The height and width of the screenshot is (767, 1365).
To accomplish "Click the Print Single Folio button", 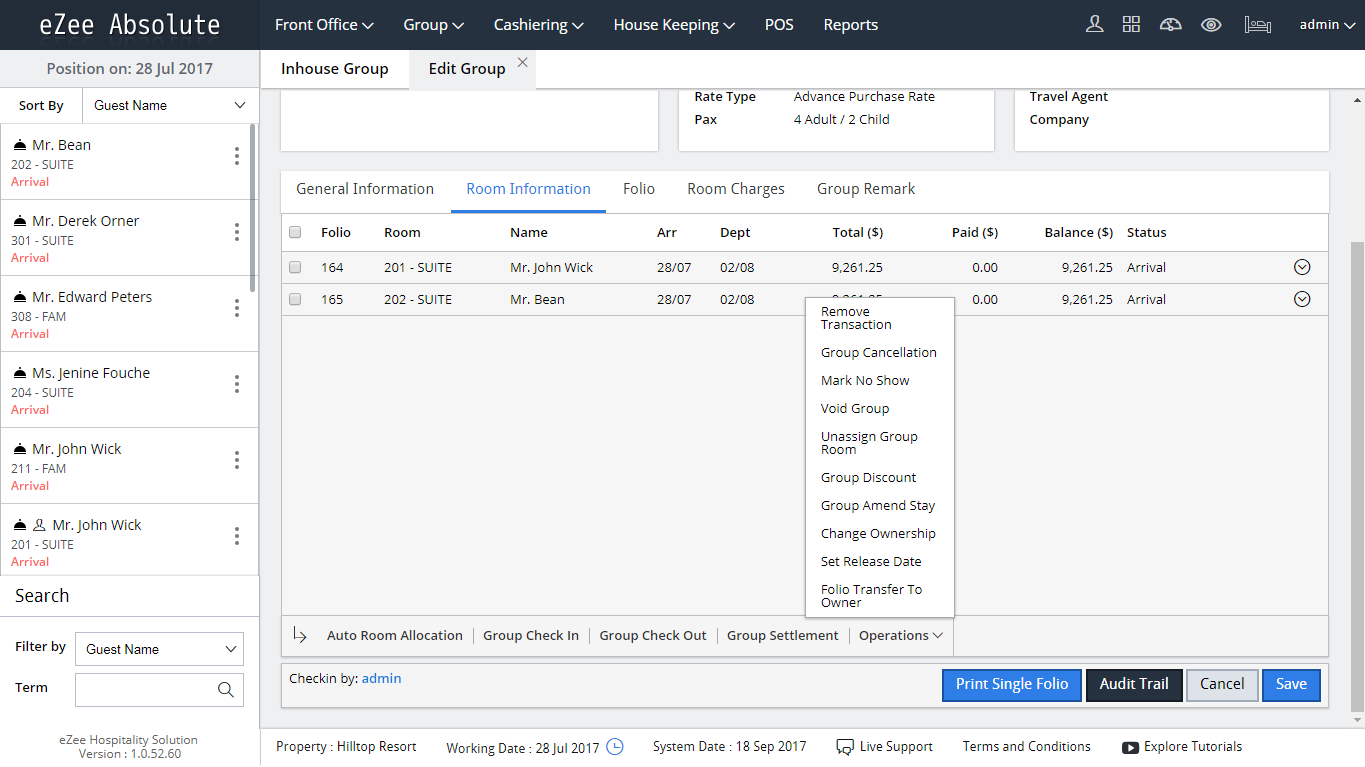I will 1011,685.
